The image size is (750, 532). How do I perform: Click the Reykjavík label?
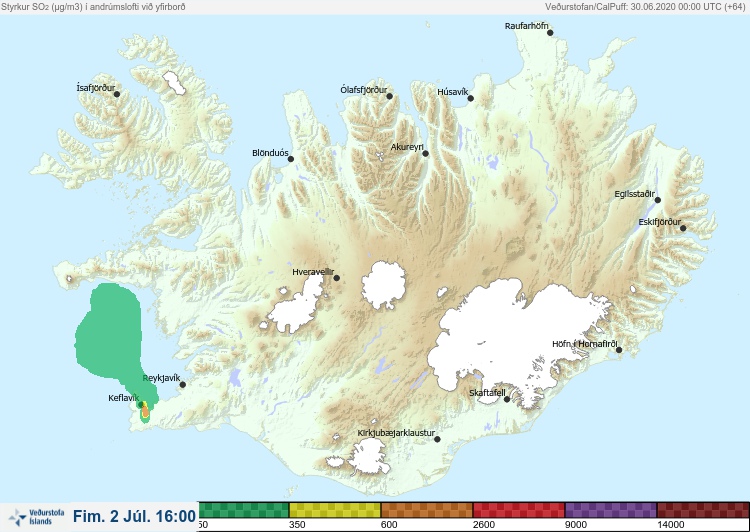tap(162, 378)
